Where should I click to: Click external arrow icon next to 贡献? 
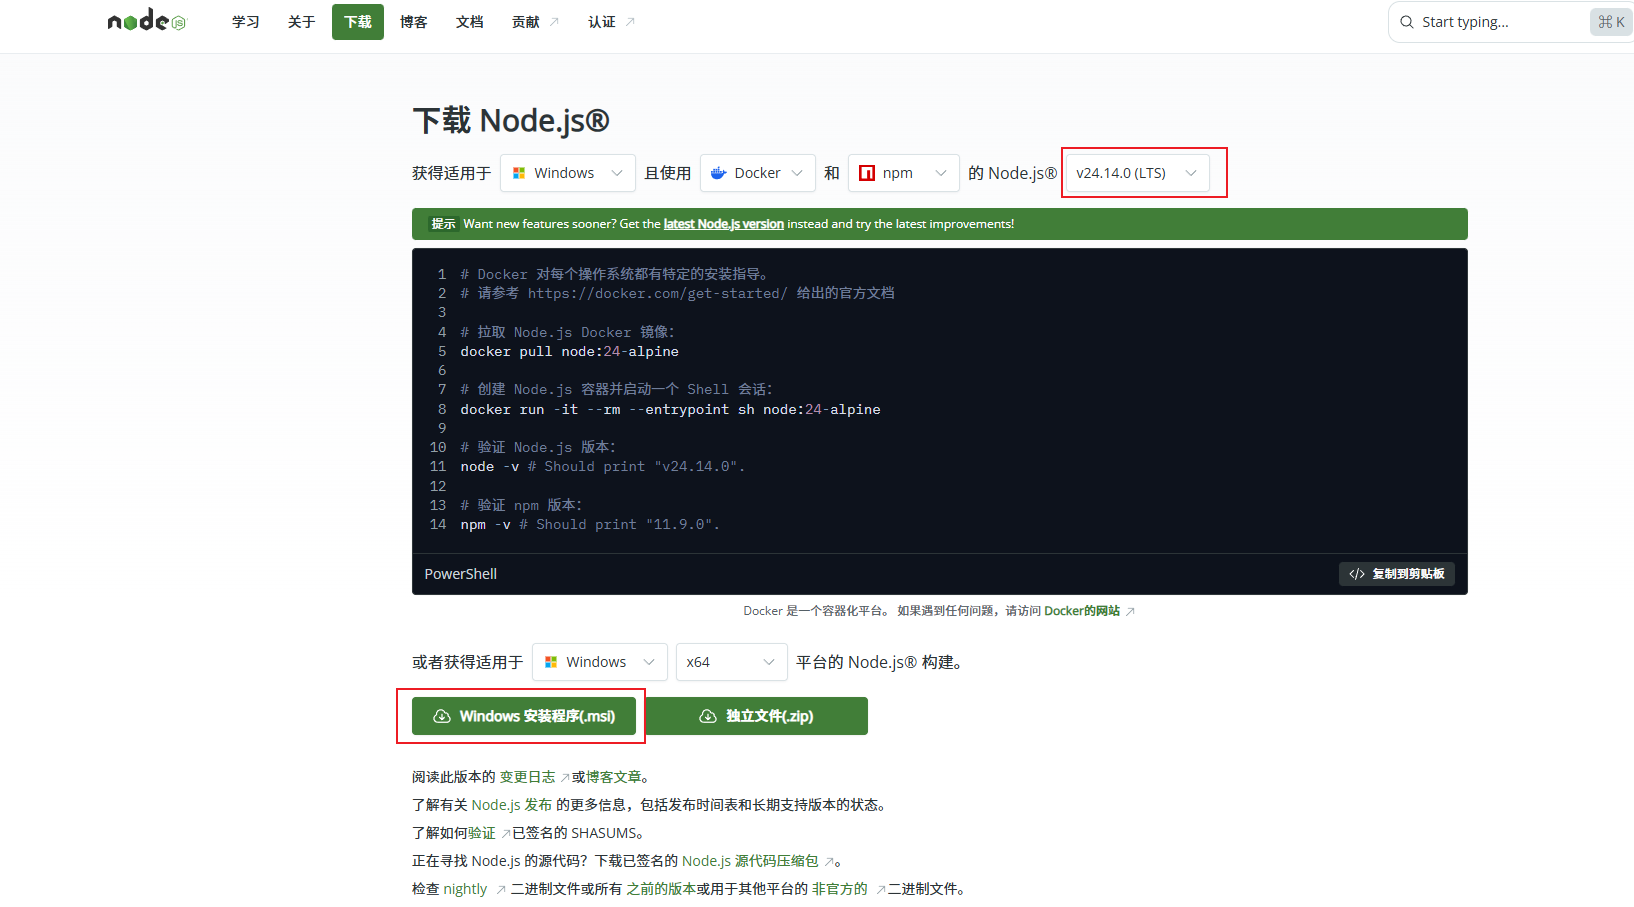pos(555,22)
